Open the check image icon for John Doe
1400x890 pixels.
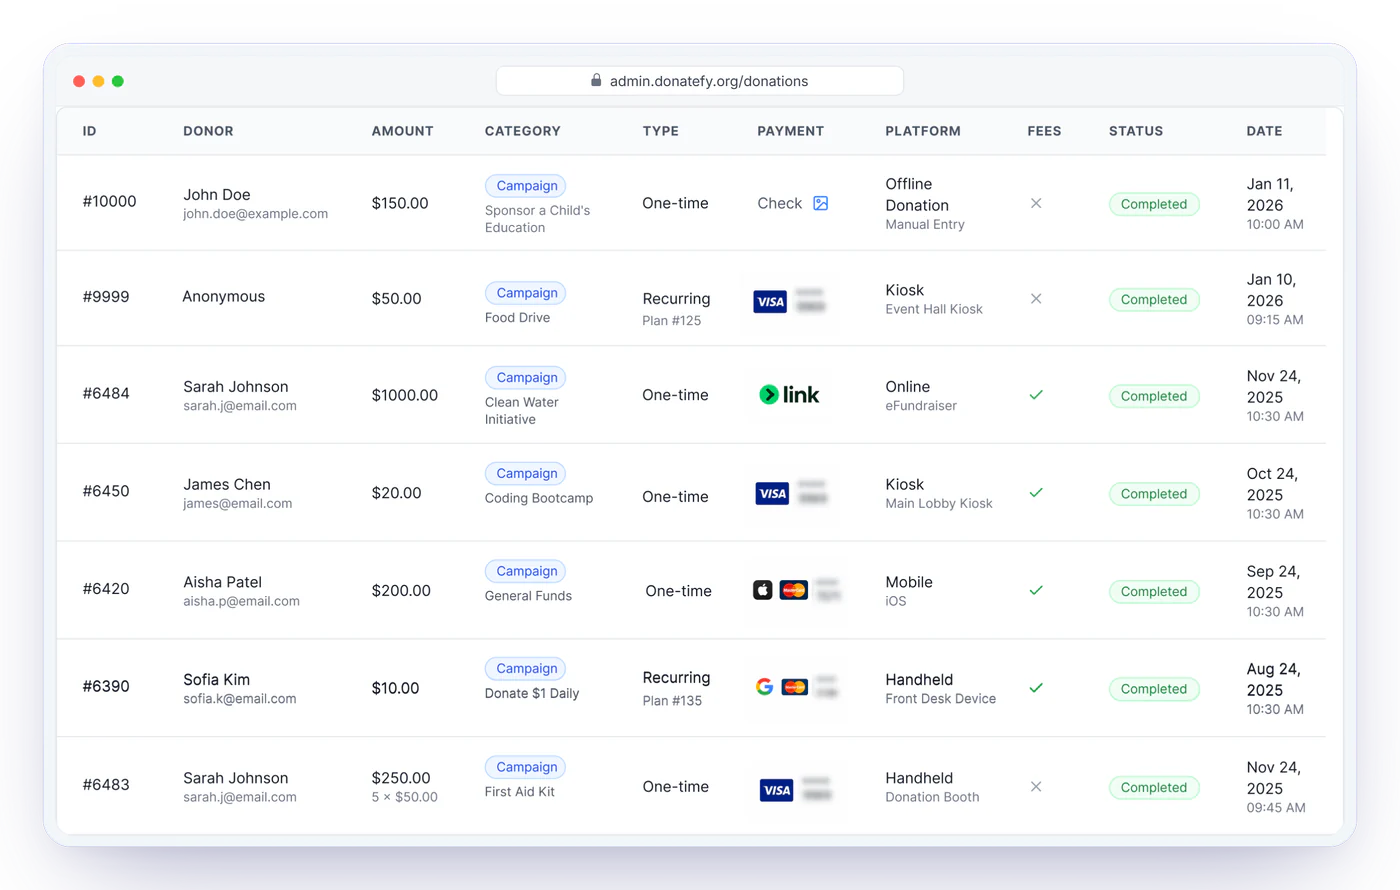point(820,203)
